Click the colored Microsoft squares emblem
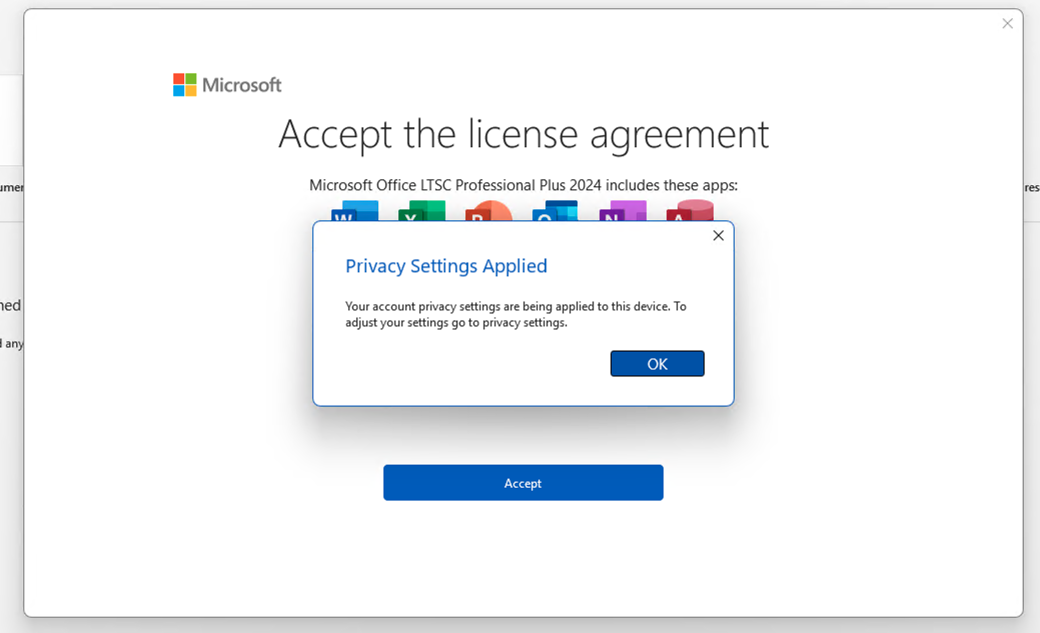This screenshot has height=633, width=1040. [184, 84]
